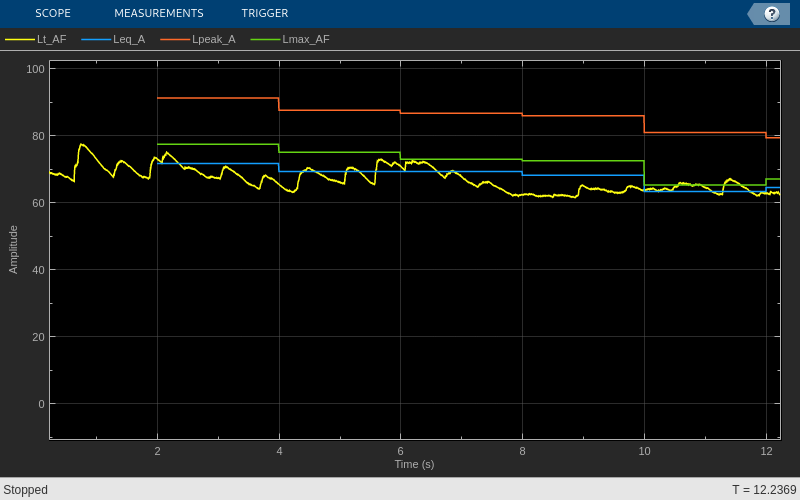Click the 40 y-axis tick label
The height and width of the screenshot is (500, 800).
coord(38,270)
